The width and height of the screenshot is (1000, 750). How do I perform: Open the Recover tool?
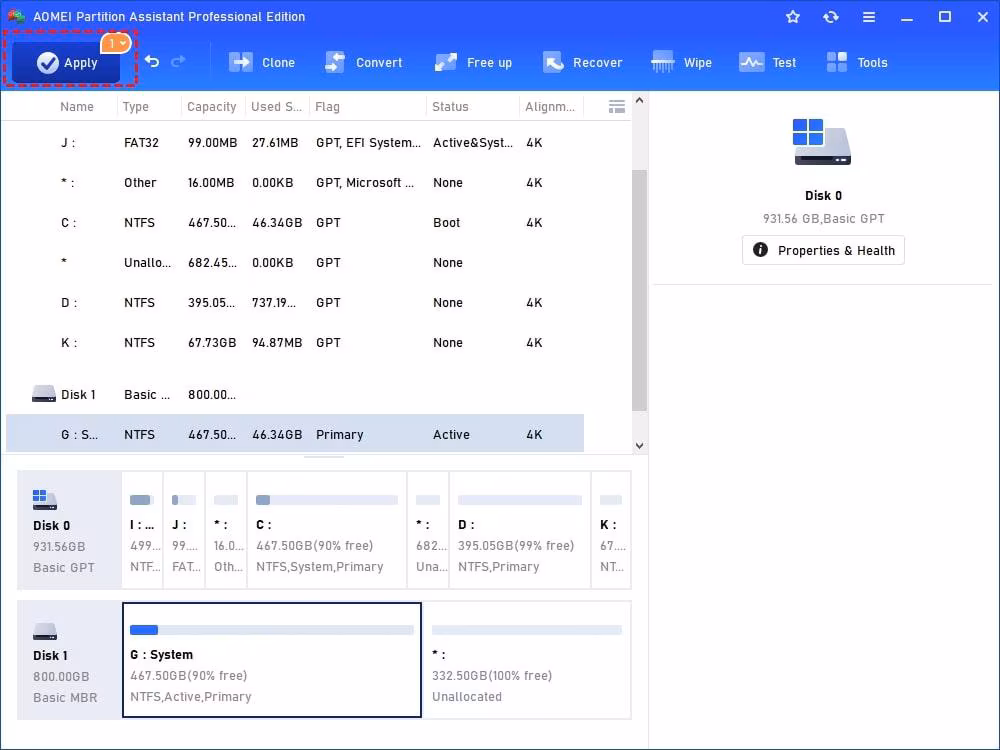click(582, 62)
